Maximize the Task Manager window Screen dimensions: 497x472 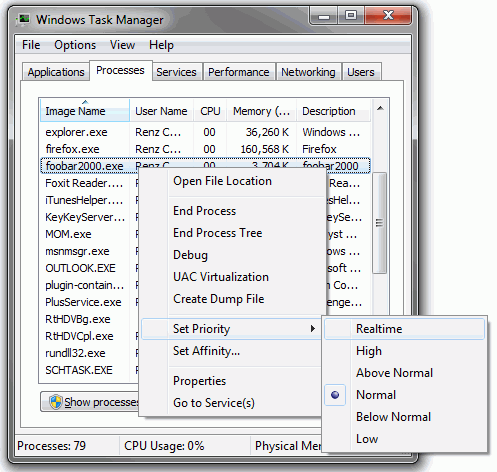pyautogui.click(x=351, y=16)
